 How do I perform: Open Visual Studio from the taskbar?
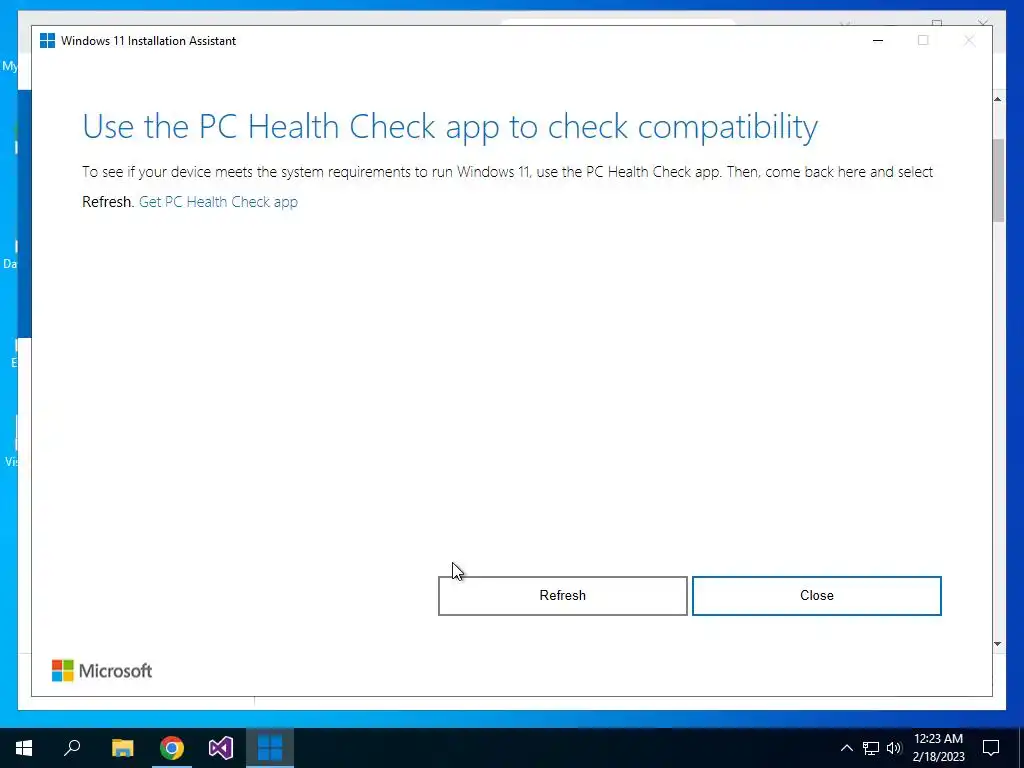[x=221, y=748]
